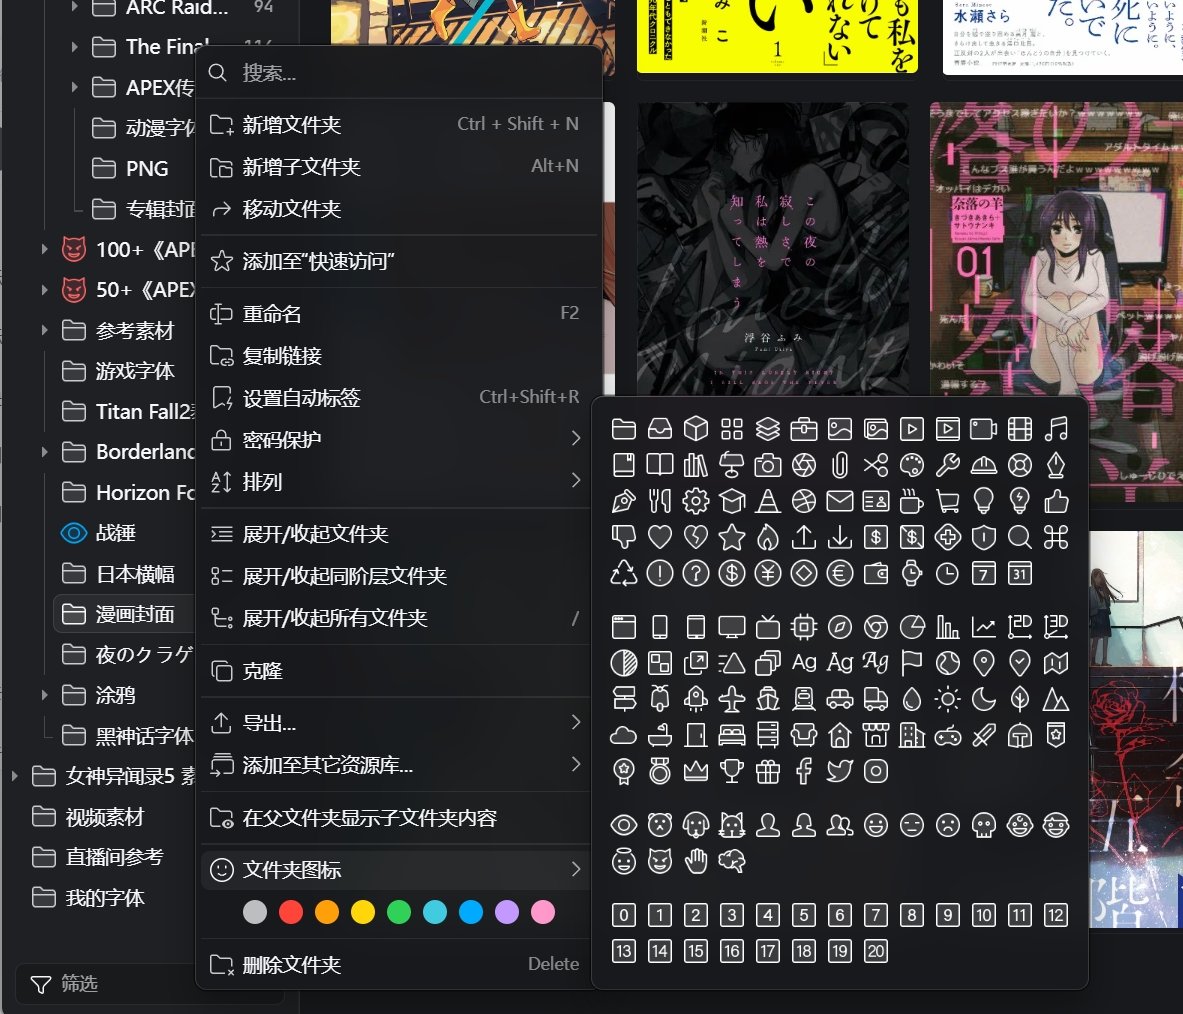The height and width of the screenshot is (1014, 1183).
Task: Pick the house icon
Action: [840, 735]
